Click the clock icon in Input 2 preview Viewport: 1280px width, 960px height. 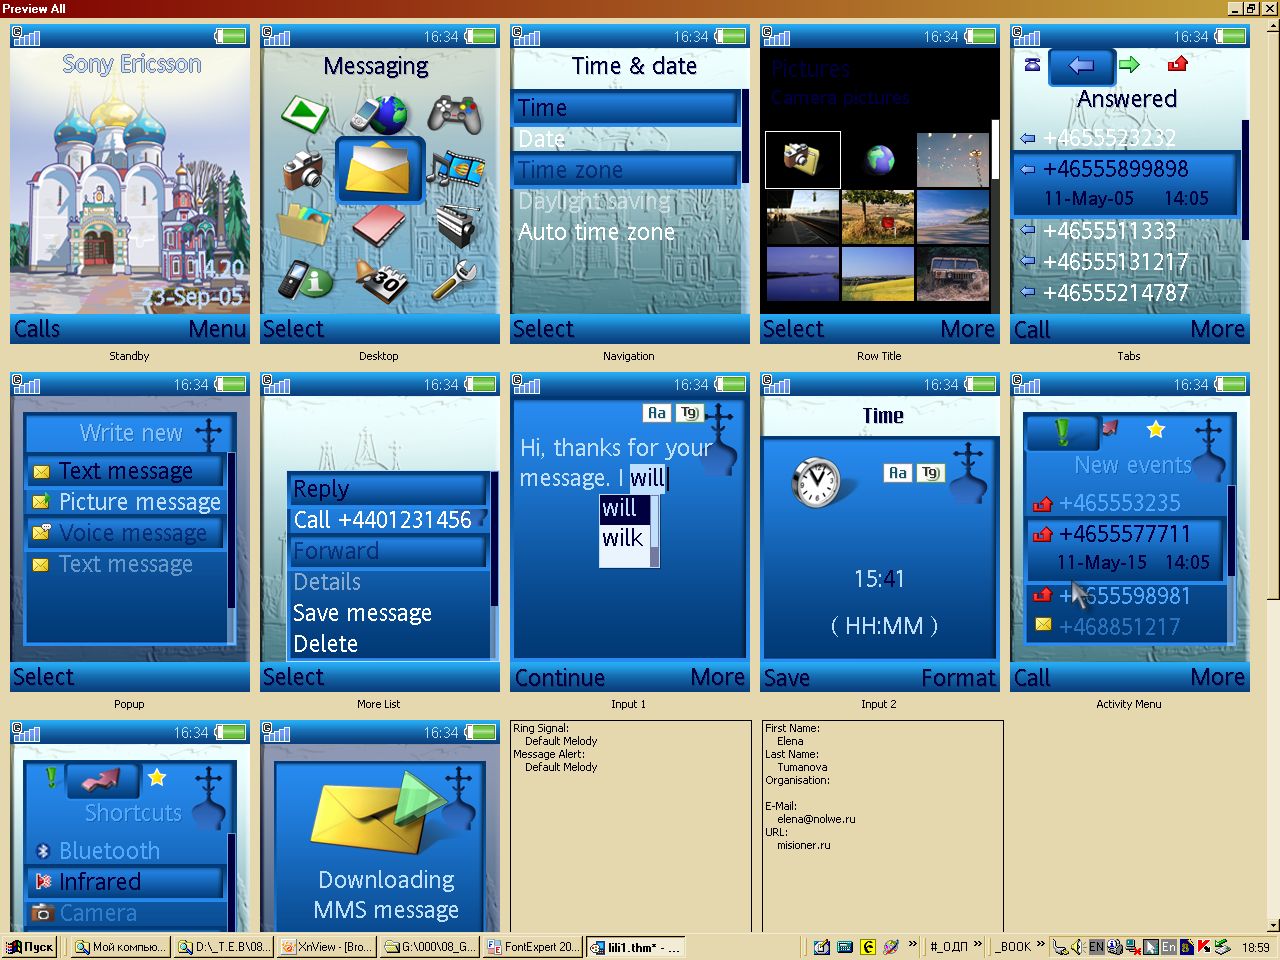coord(816,482)
